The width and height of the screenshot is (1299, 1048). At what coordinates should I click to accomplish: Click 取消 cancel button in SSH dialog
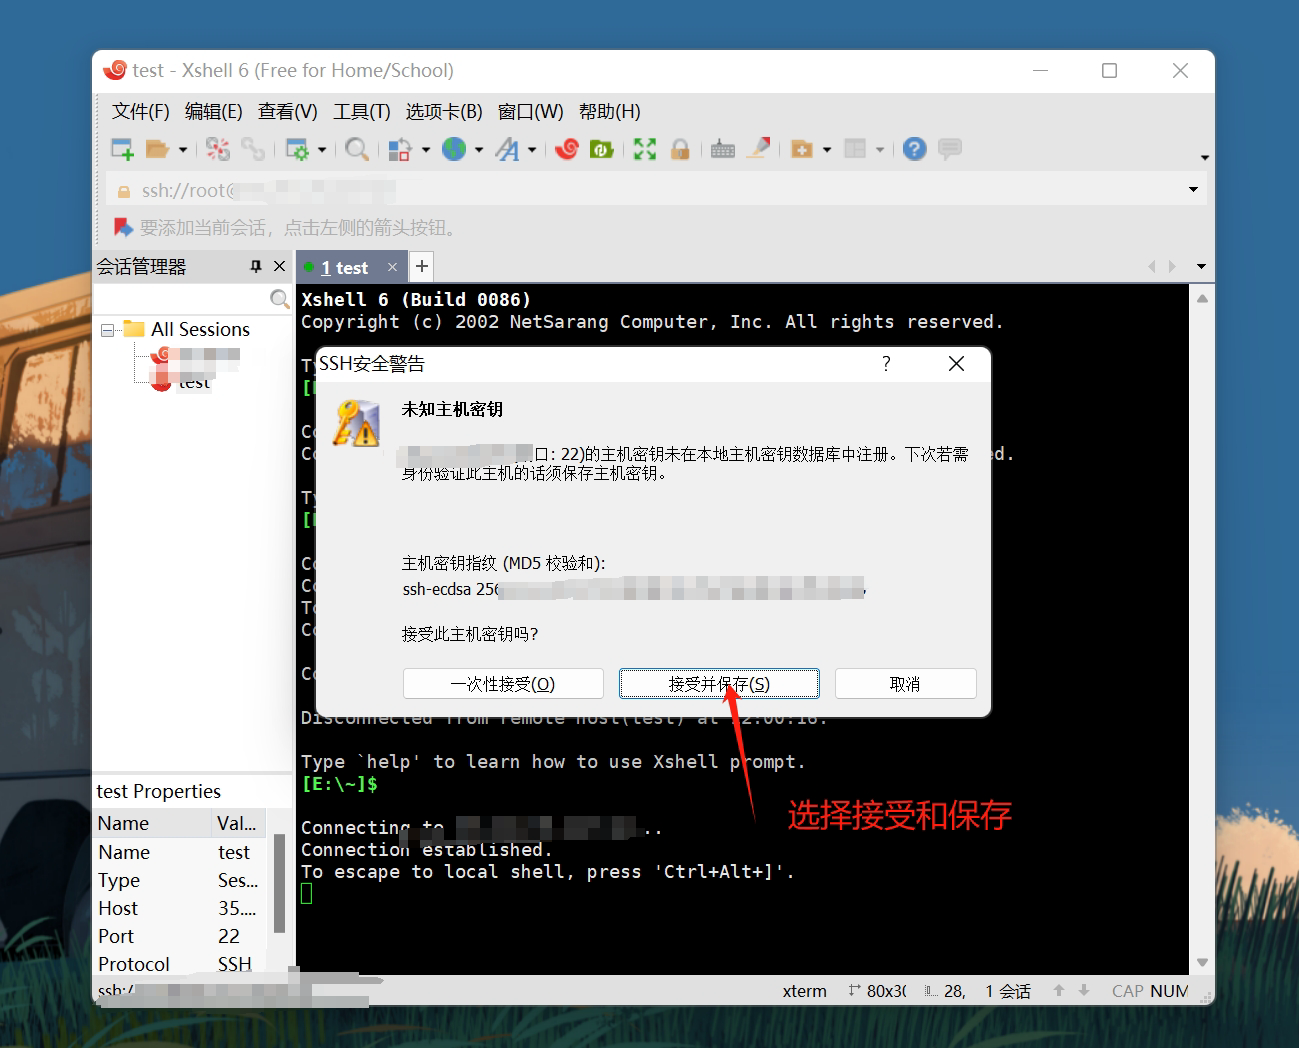[x=905, y=684]
